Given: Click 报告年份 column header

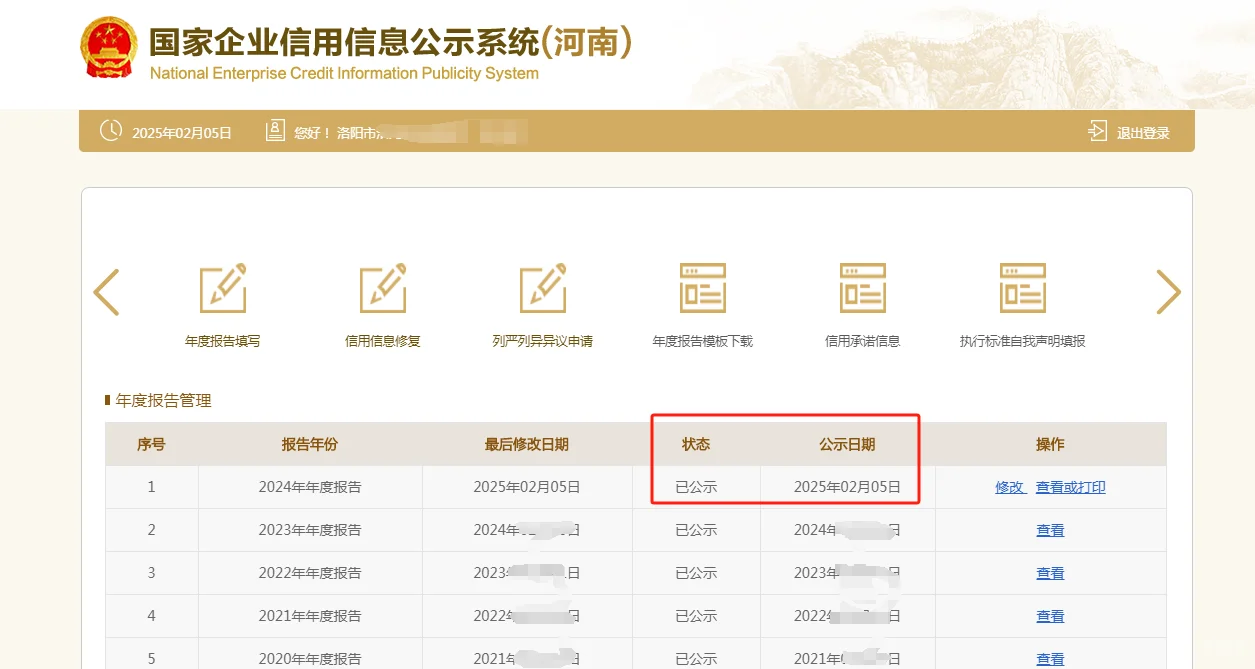Looking at the screenshot, I should pyautogui.click(x=310, y=444).
